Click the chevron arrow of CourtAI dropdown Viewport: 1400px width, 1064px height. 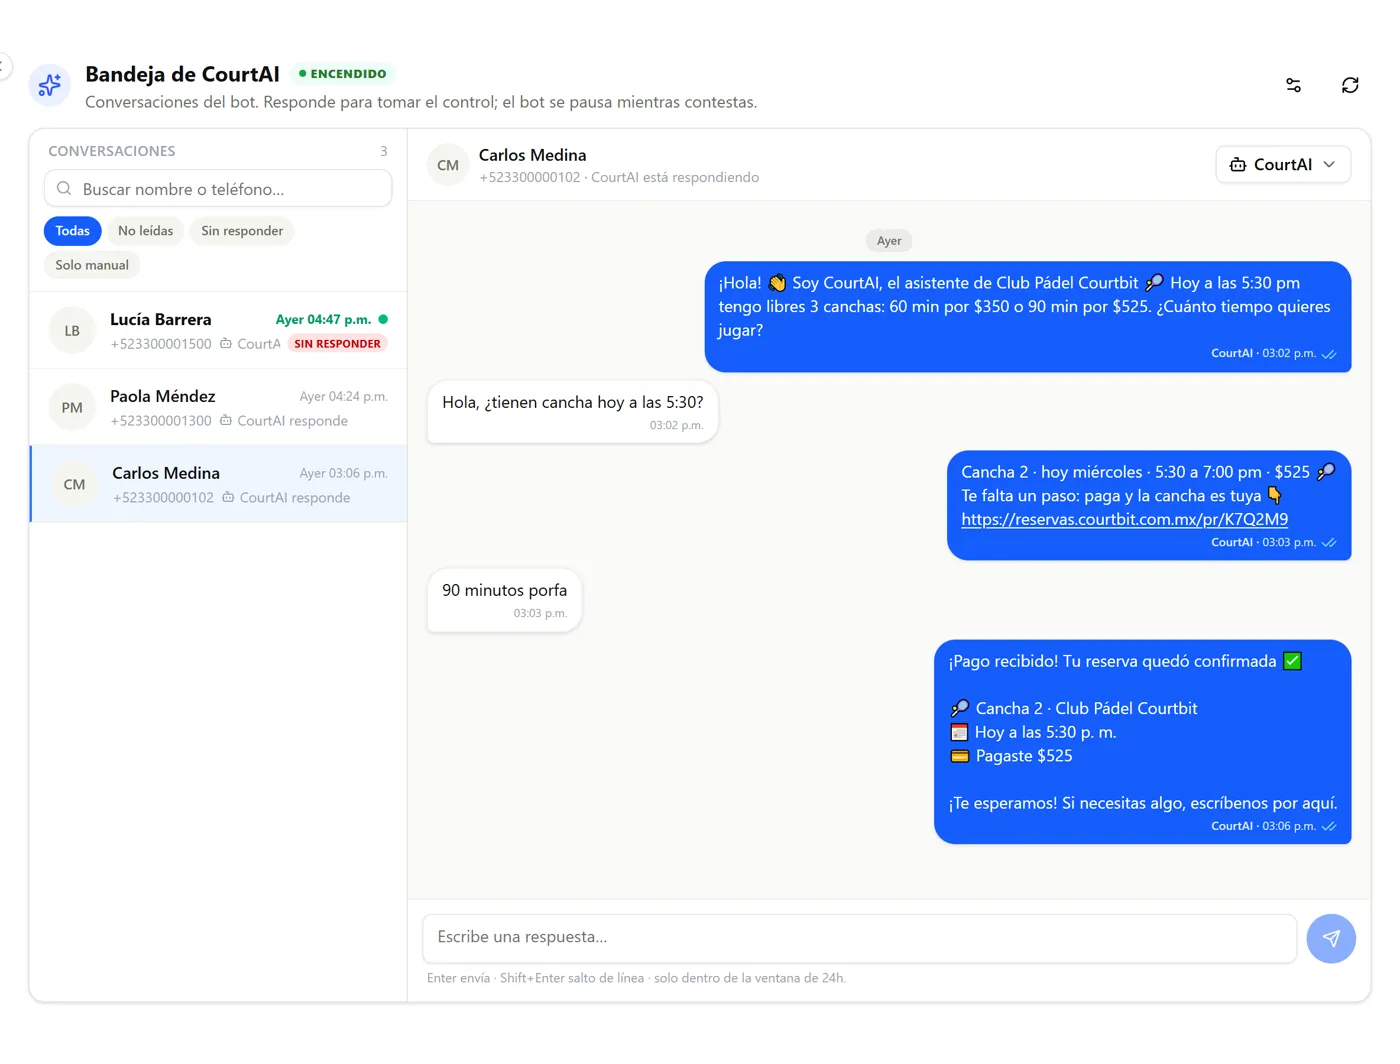(1329, 165)
